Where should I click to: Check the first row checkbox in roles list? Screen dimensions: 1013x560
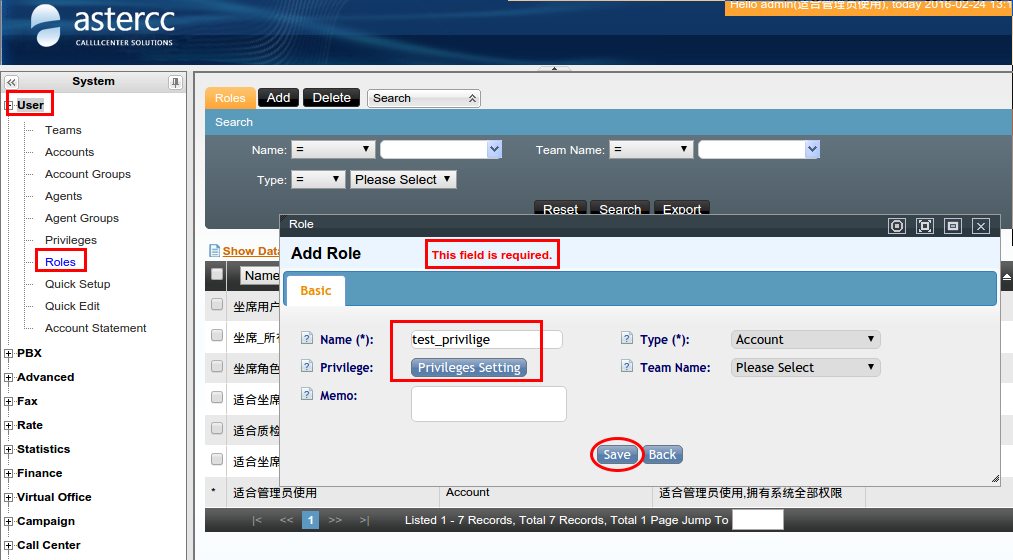(217, 304)
